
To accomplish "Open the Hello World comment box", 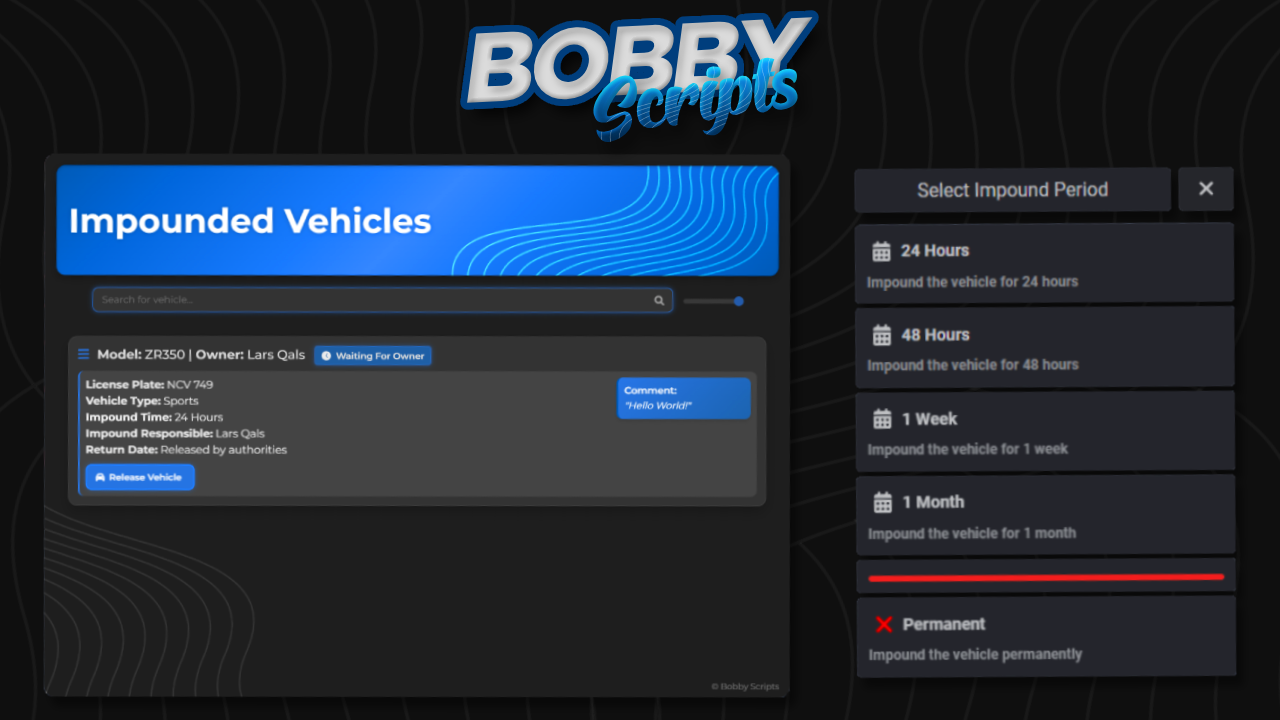I will (x=683, y=398).
